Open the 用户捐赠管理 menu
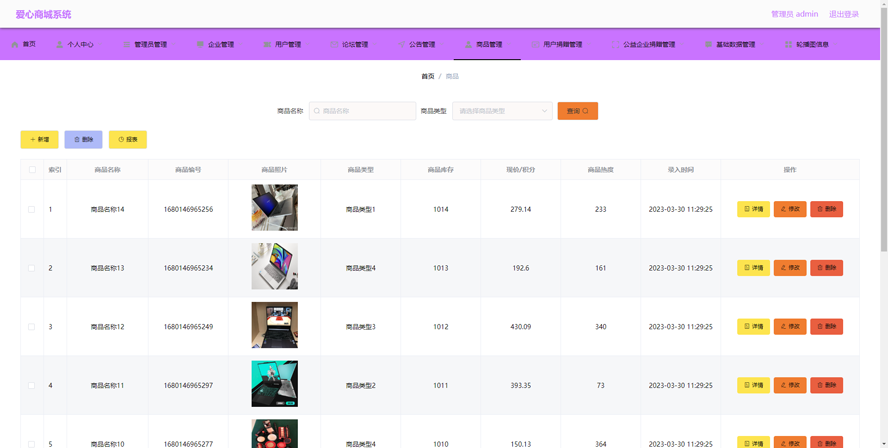The height and width of the screenshot is (448, 888). [x=560, y=44]
